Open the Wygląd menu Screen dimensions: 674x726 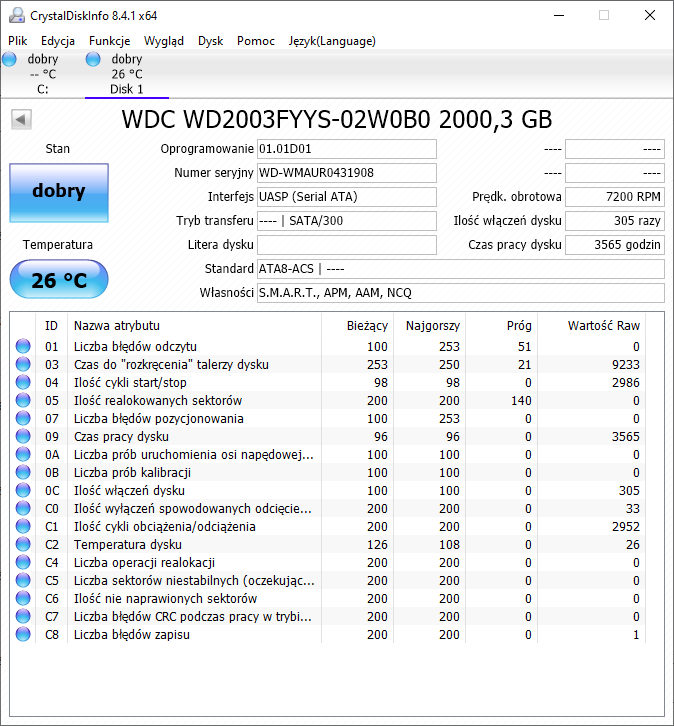click(x=164, y=41)
